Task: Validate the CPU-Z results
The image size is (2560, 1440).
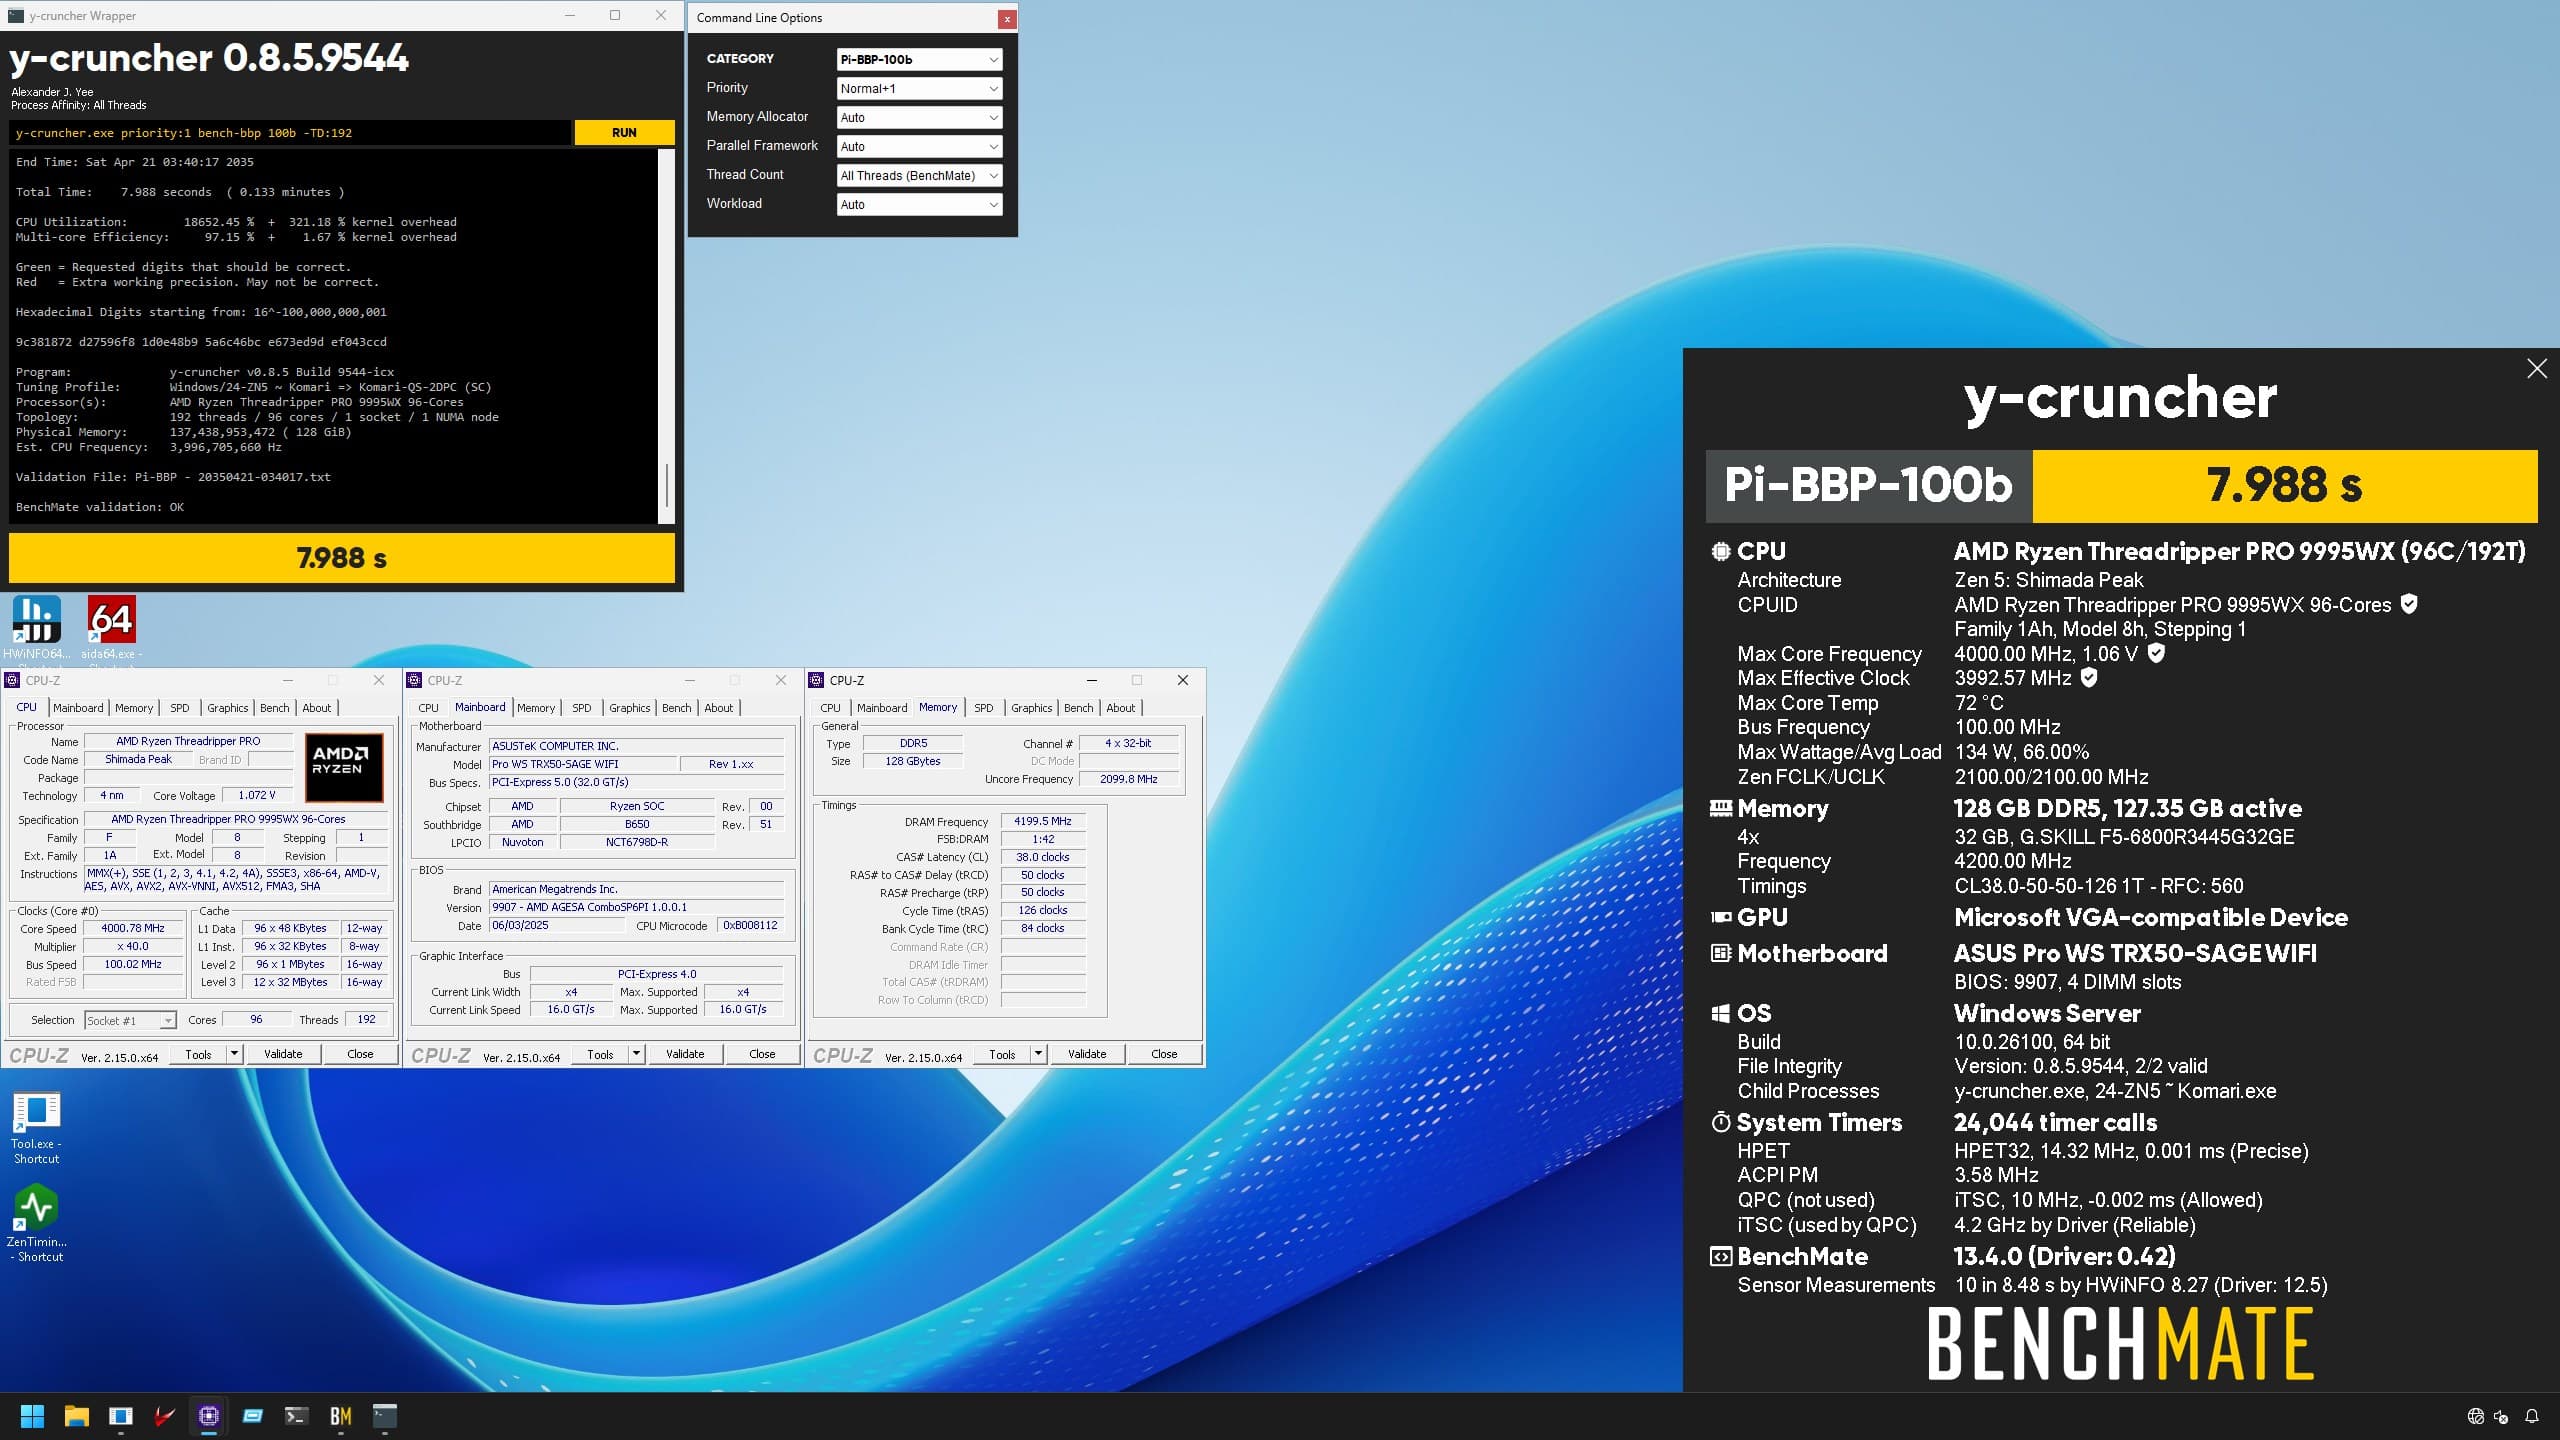Action: pos(284,1053)
